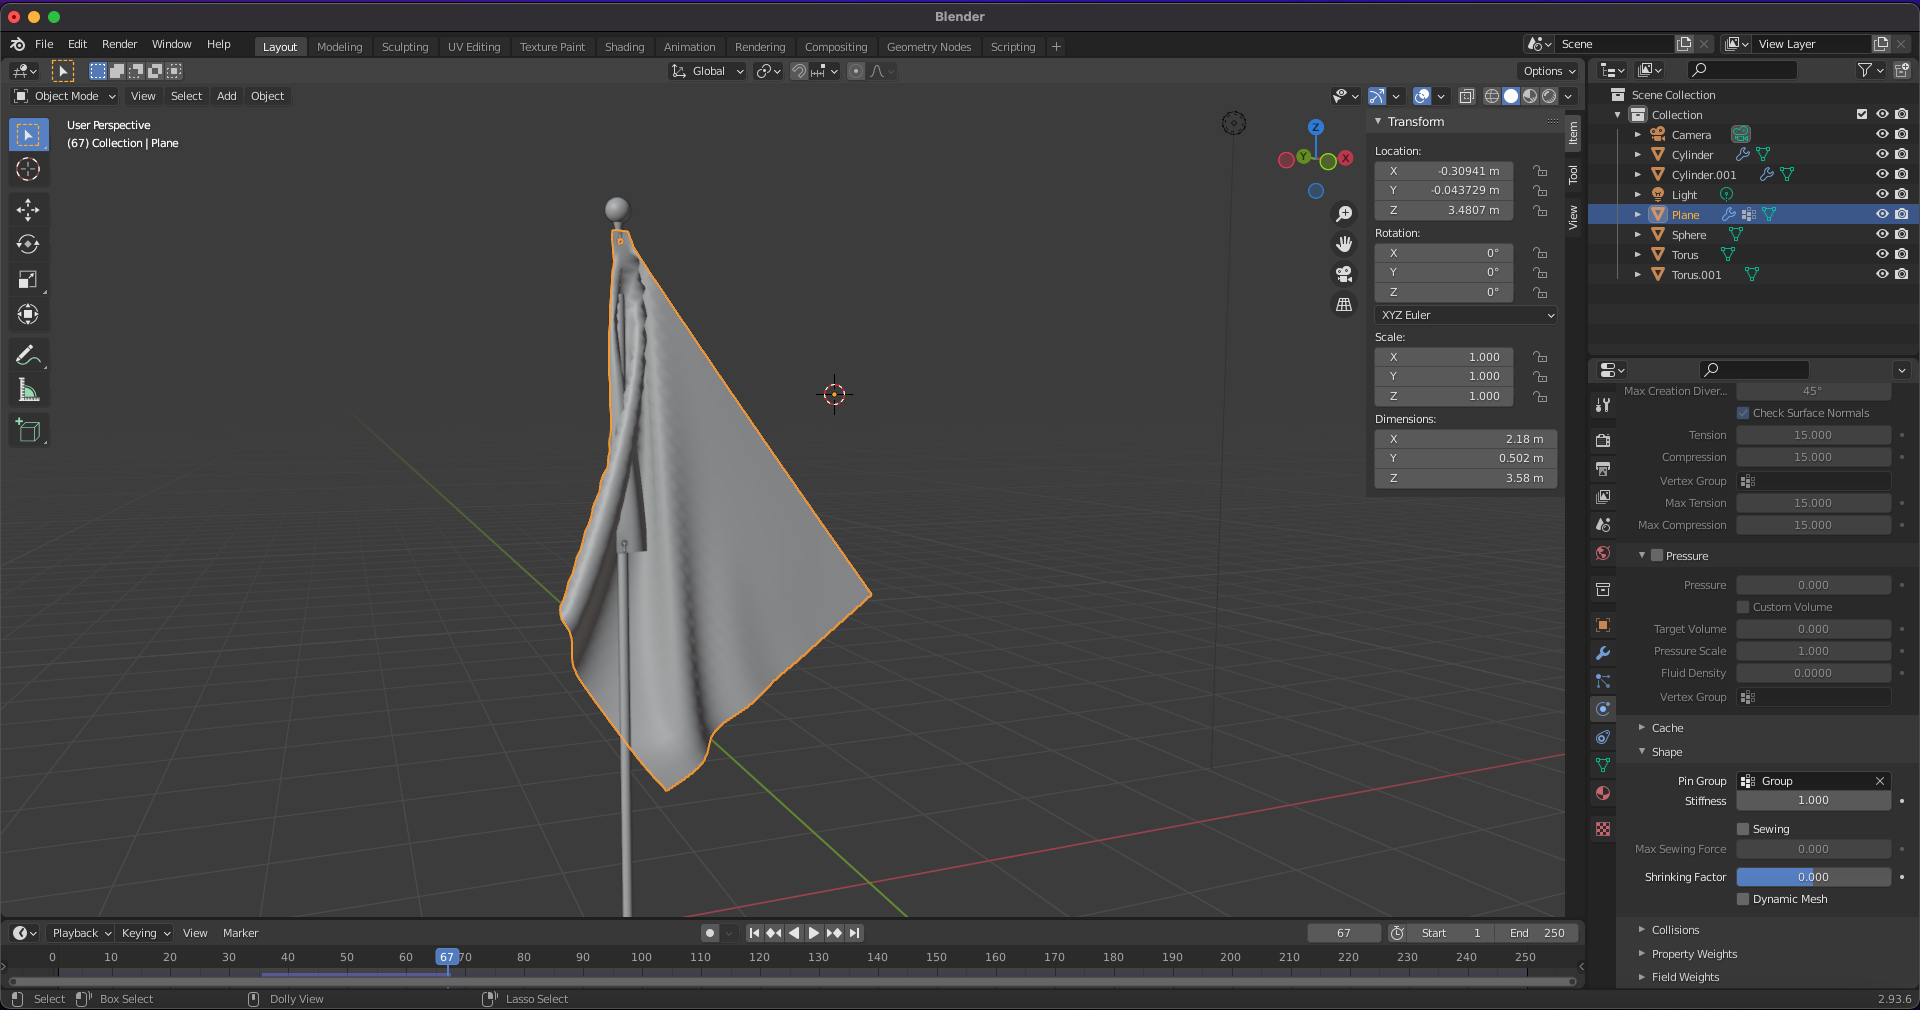Image resolution: width=1920 pixels, height=1010 pixels.
Task: Open XYZ Euler rotation mode dropdown
Action: pyautogui.click(x=1466, y=315)
